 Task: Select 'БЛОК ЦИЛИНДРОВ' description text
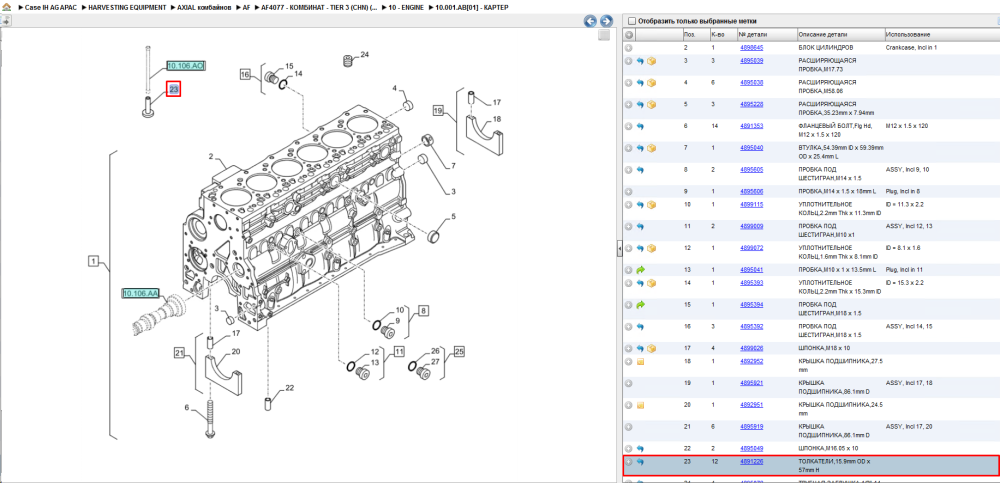click(823, 48)
